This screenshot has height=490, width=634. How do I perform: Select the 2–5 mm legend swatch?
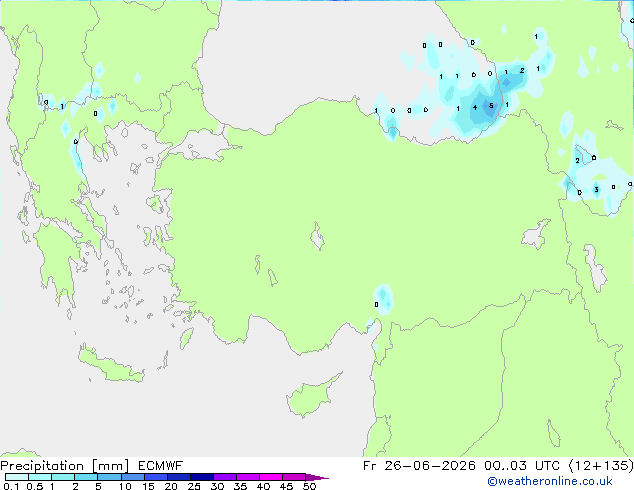pos(86,477)
